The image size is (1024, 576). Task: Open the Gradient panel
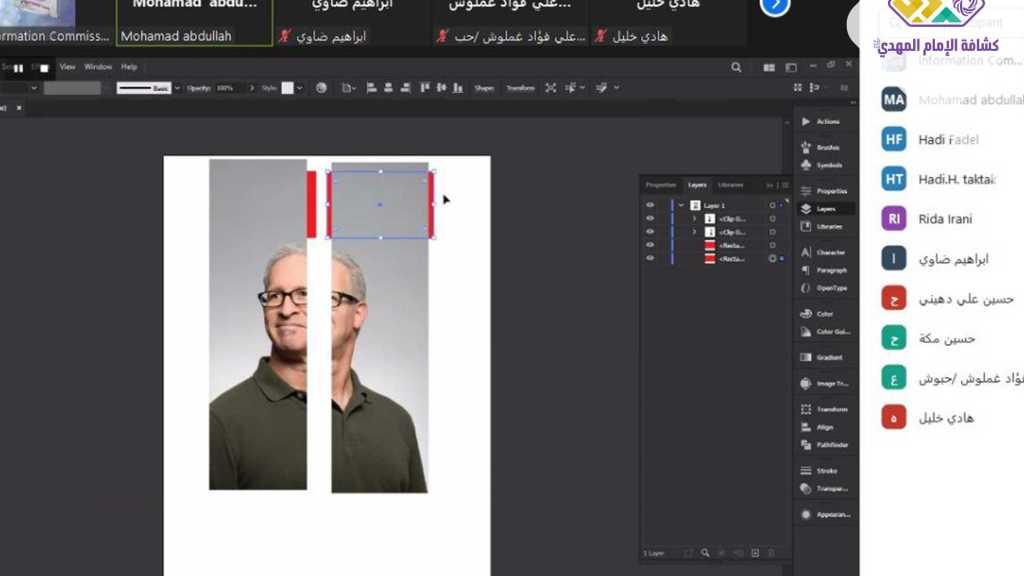click(807, 357)
